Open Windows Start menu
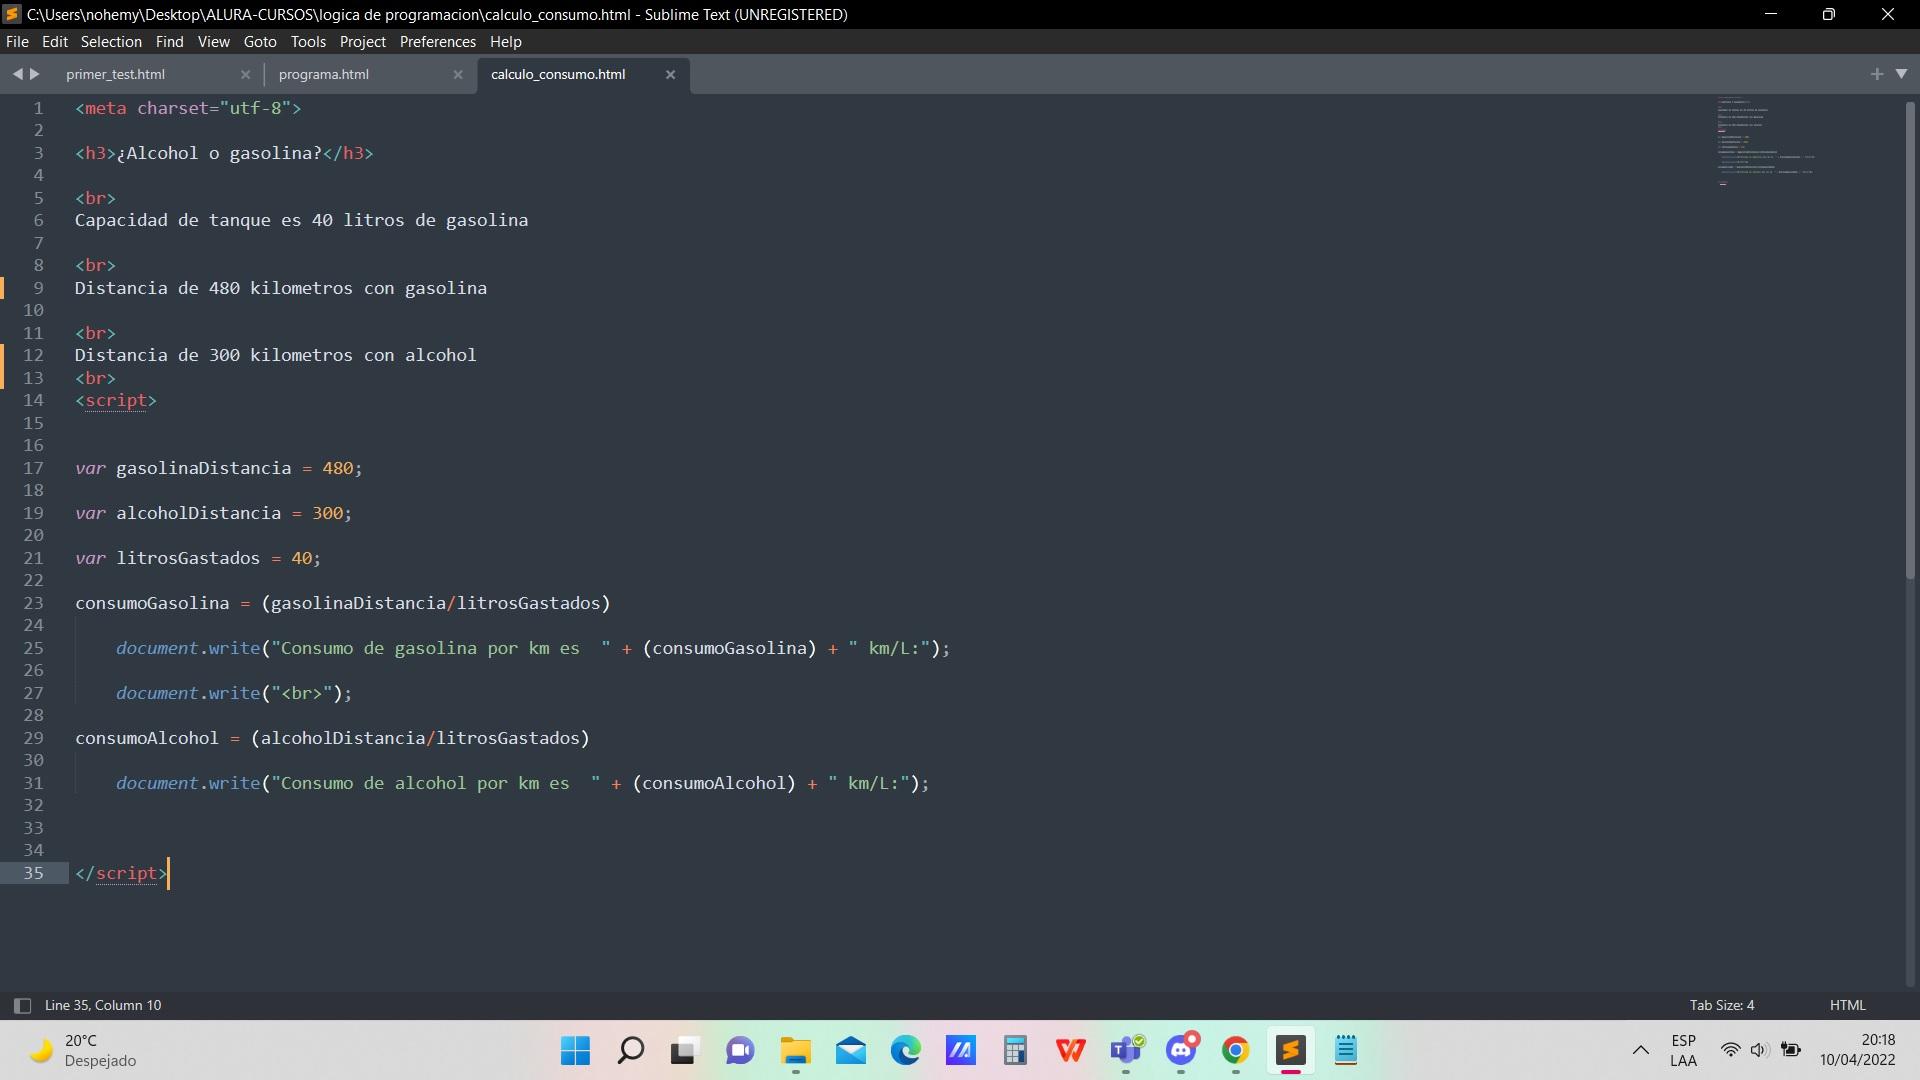Screen dimensions: 1920x1080 coord(575,1050)
